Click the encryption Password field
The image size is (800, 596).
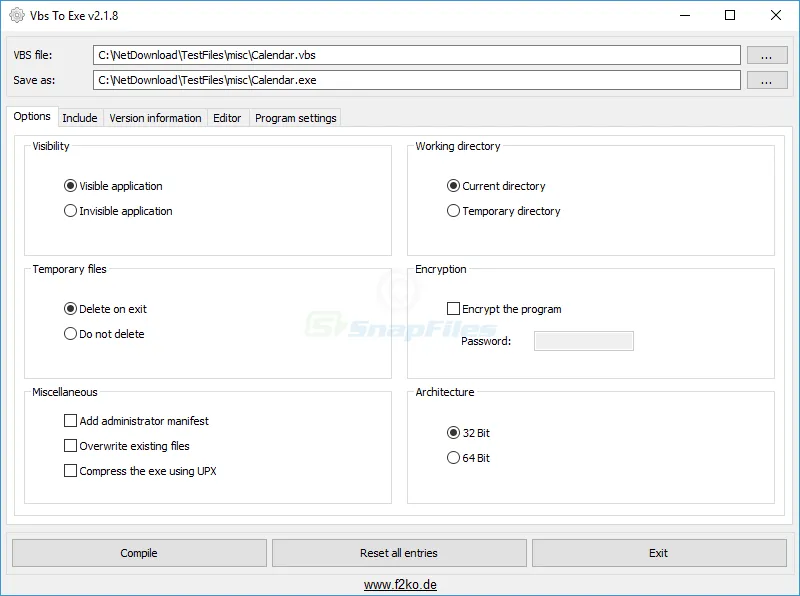pyautogui.click(x=584, y=341)
